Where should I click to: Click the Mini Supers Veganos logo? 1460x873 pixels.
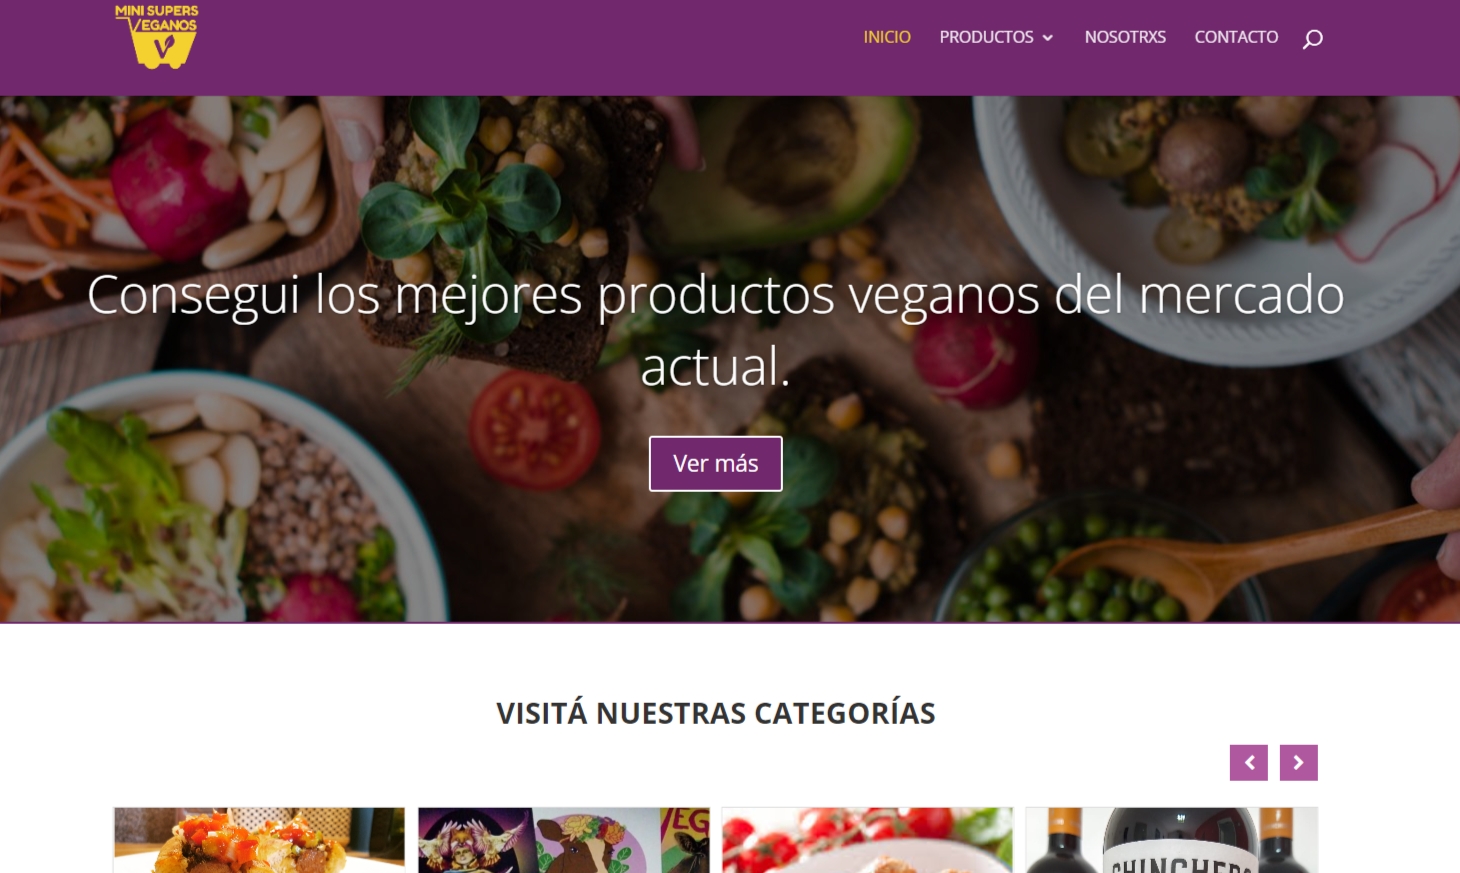[157, 37]
